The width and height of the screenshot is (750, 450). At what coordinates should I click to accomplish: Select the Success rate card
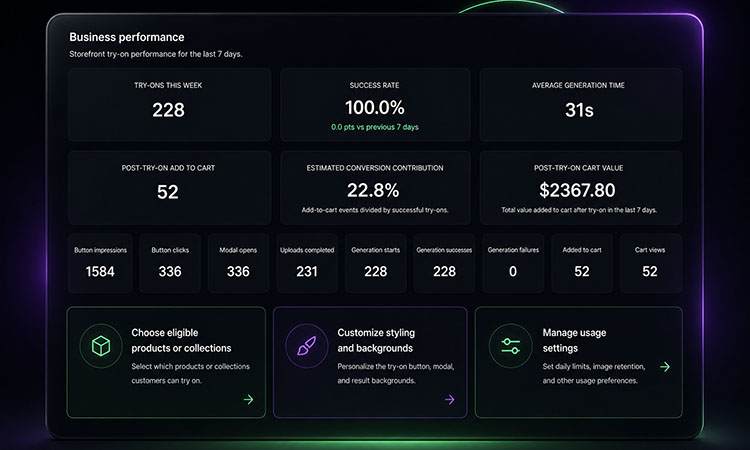(x=375, y=105)
